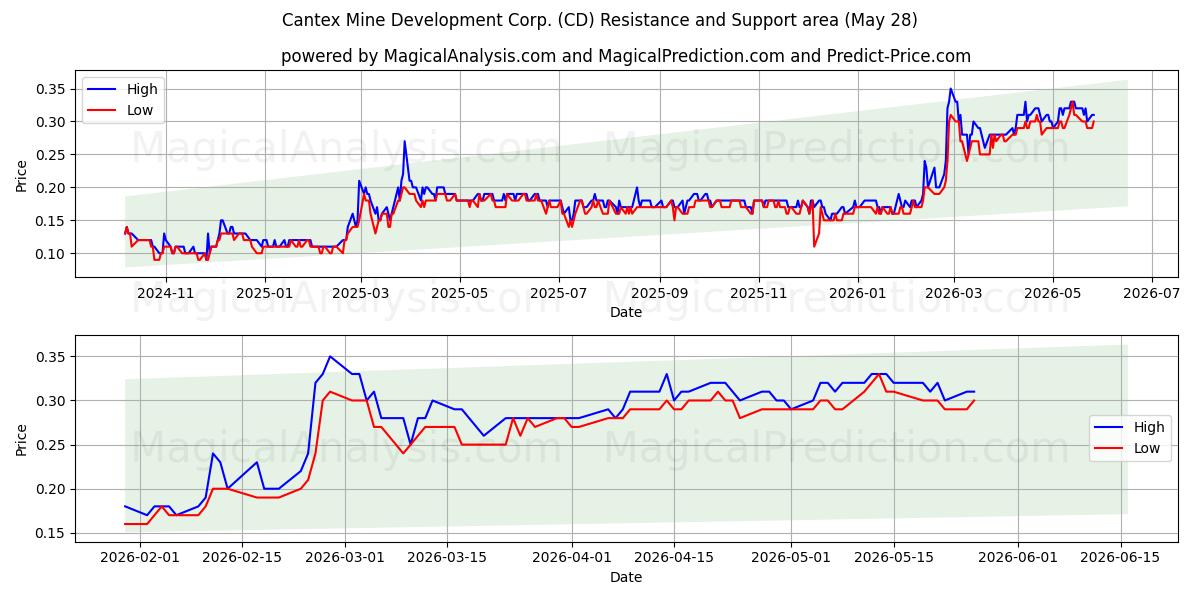Click the '2025-05' tick label

click(459, 293)
